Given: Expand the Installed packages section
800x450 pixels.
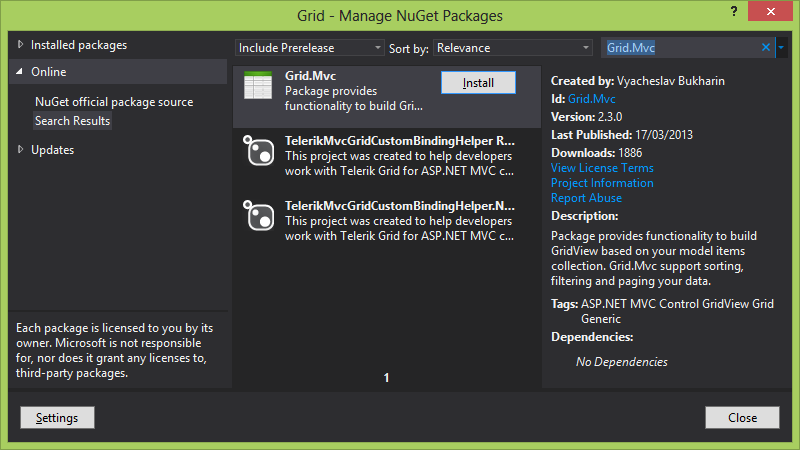Looking at the screenshot, I should point(21,45).
